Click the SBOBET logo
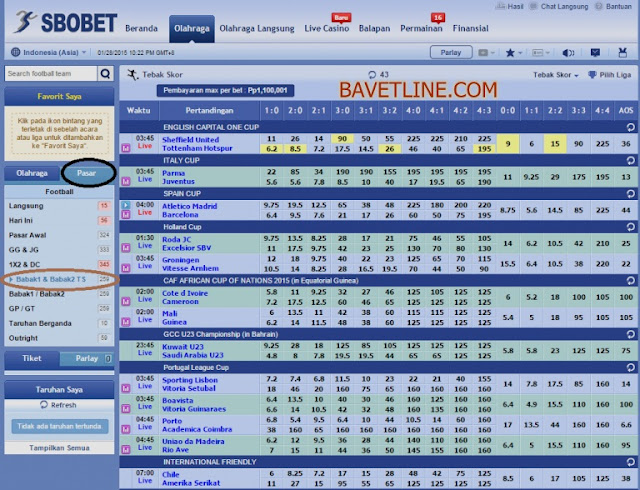The image size is (640, 490). point(66,22)
